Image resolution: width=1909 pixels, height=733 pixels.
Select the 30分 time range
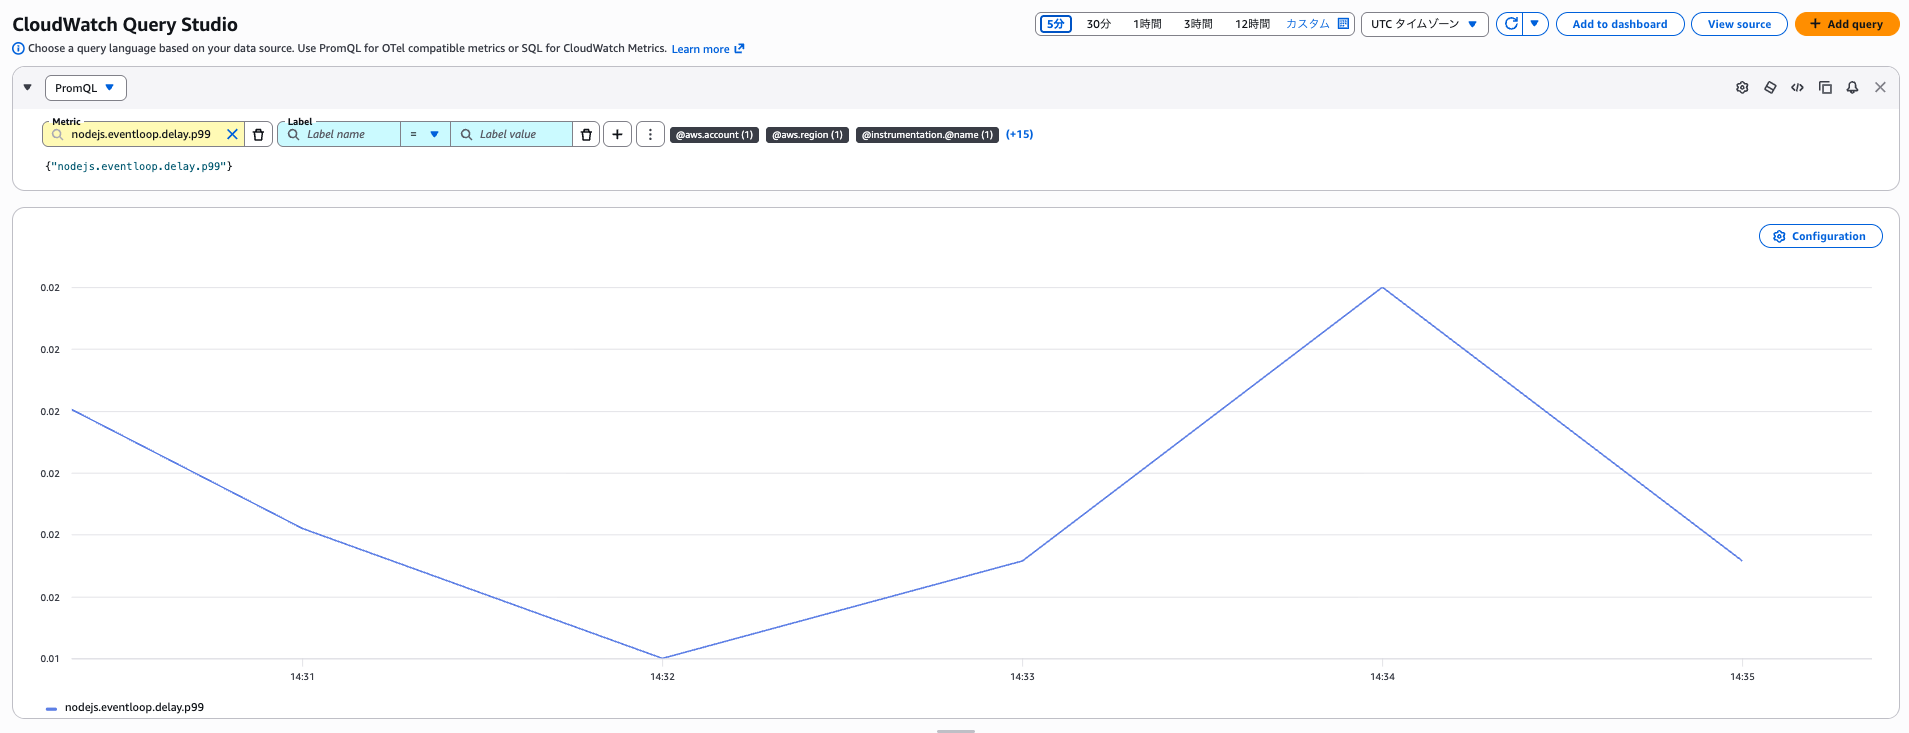[x=1098, y=24]
